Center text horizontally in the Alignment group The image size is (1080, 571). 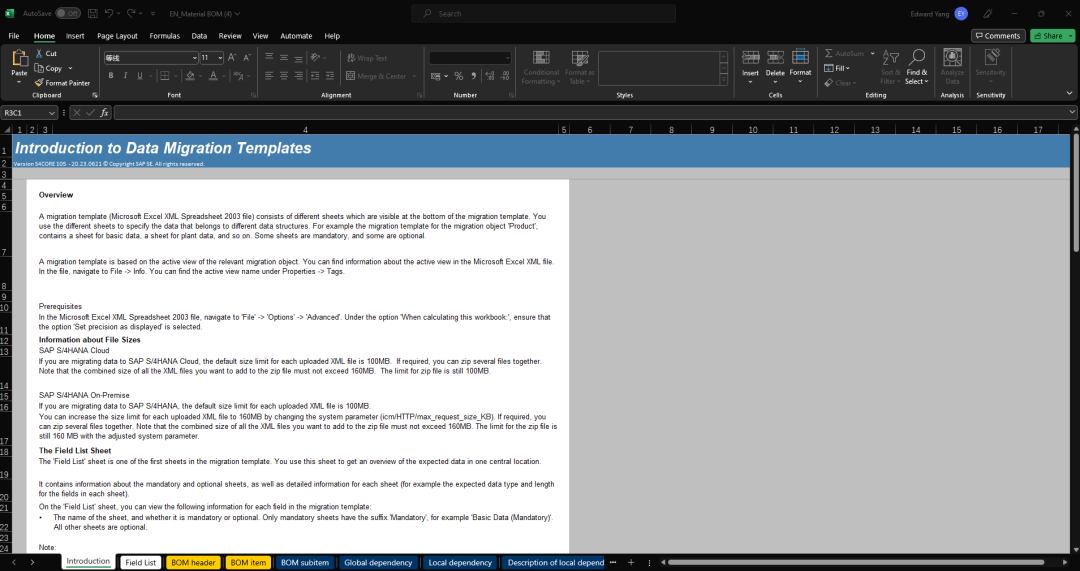click(x=284, y=76)
